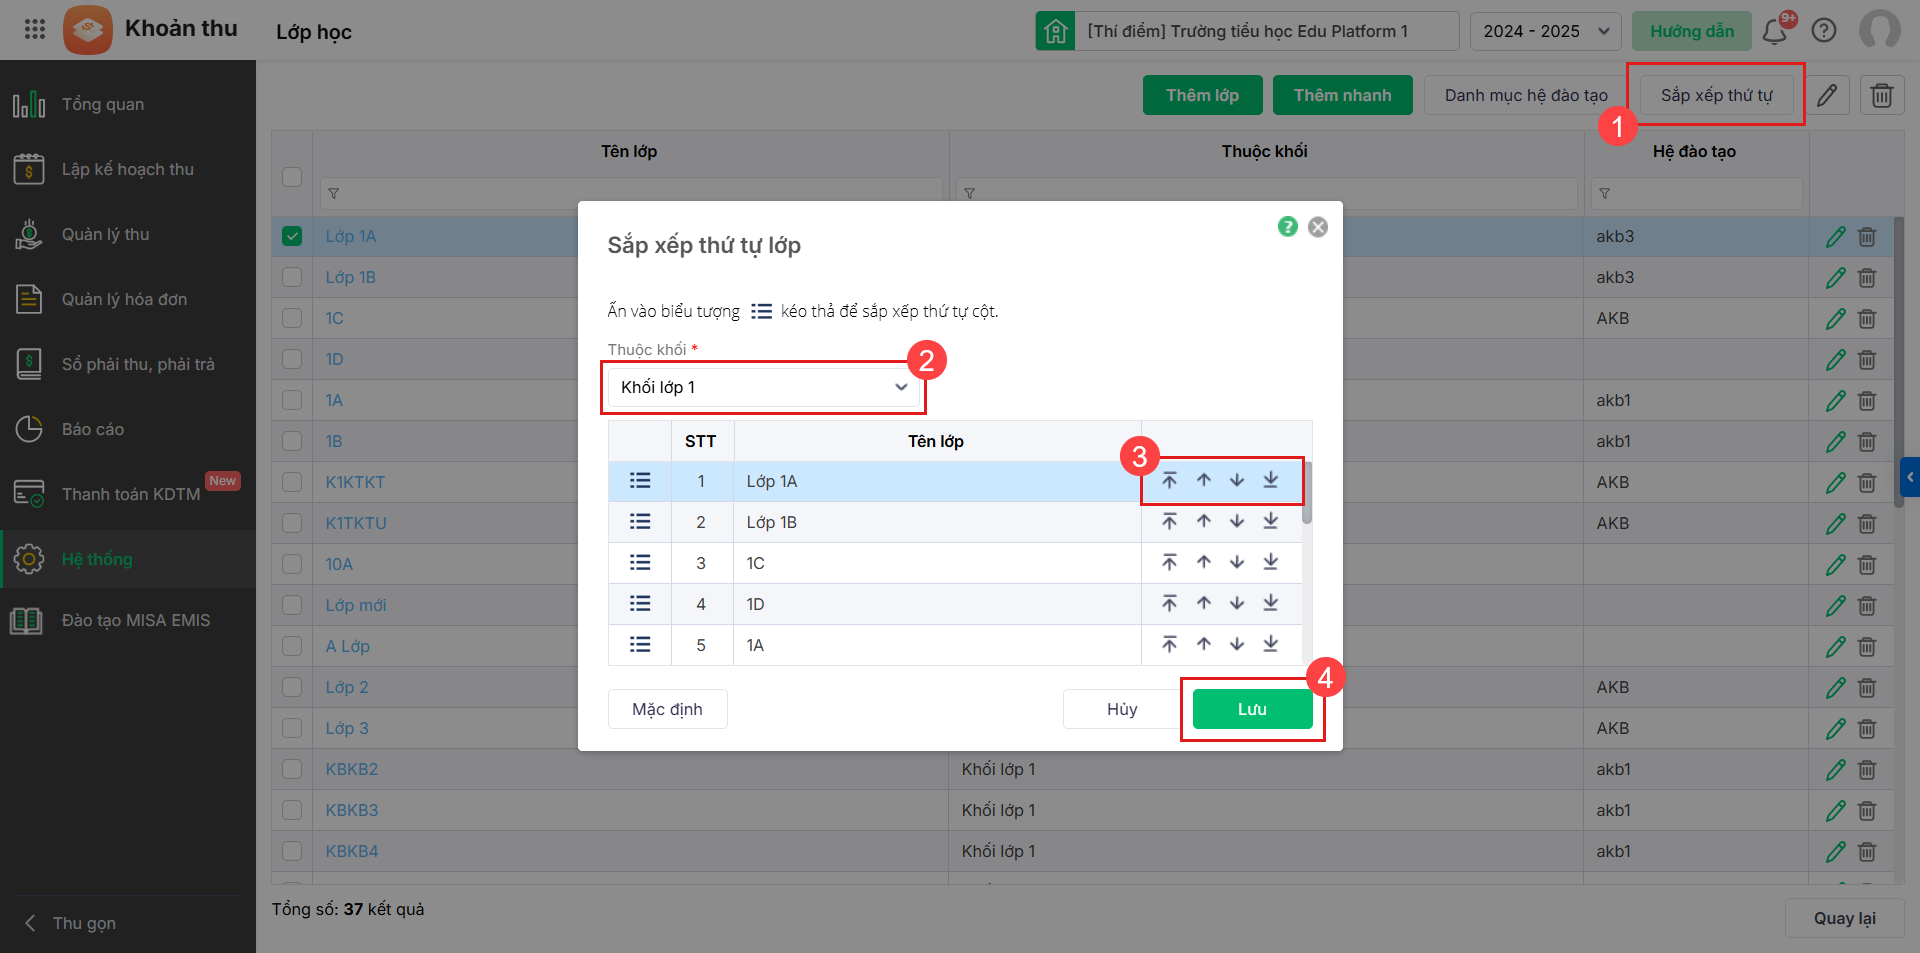Delete the KBKB2 class row
Screen dimensions: 1920x953
click(x=1866, y=770)
